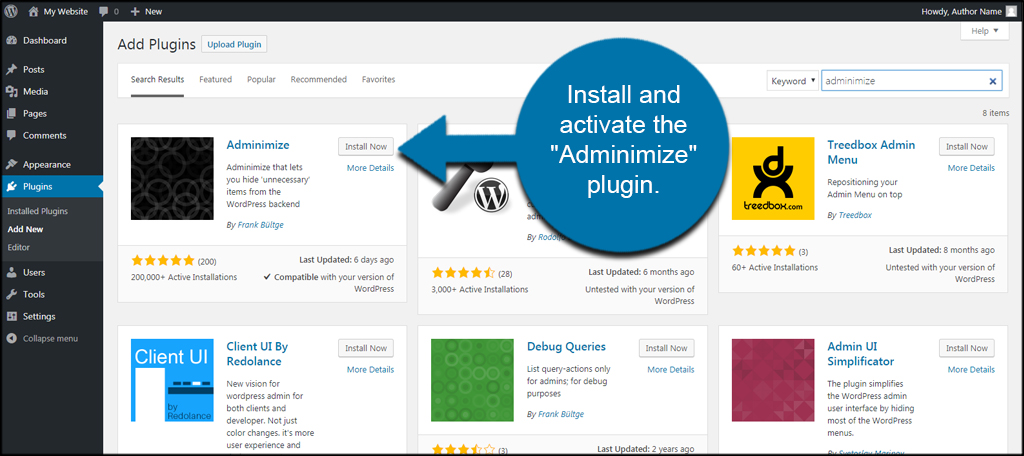Install the Treedbox Admin Menu plugin
The width and height of the screenshot is (1024, 456).
click(967, 146)
